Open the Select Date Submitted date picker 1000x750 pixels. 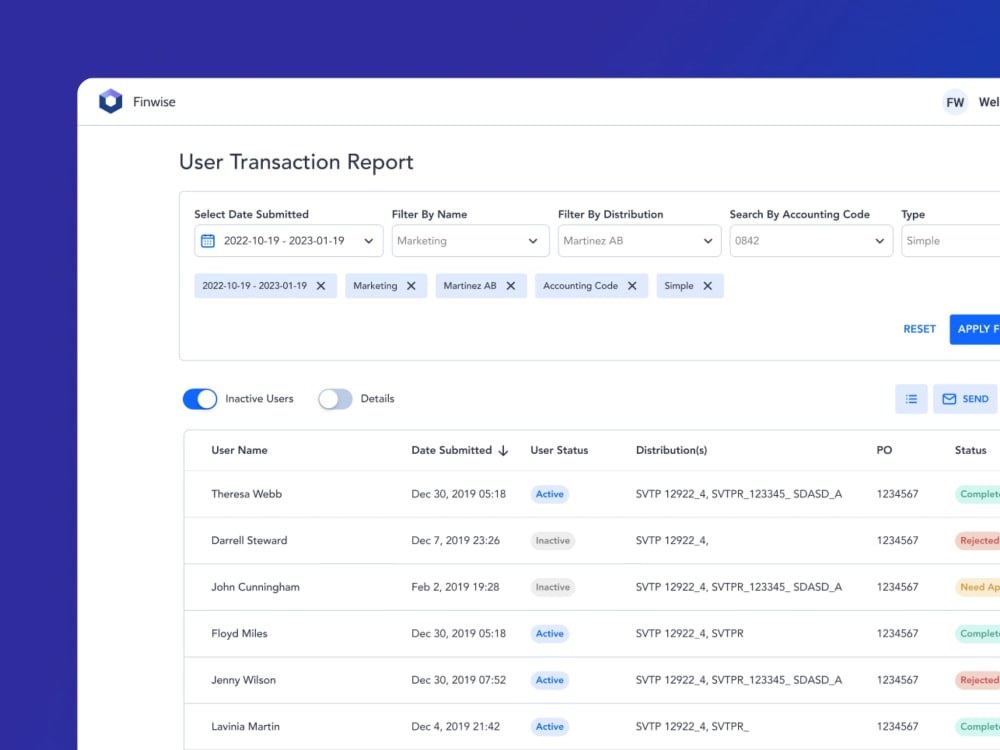[x=288, y=240]
